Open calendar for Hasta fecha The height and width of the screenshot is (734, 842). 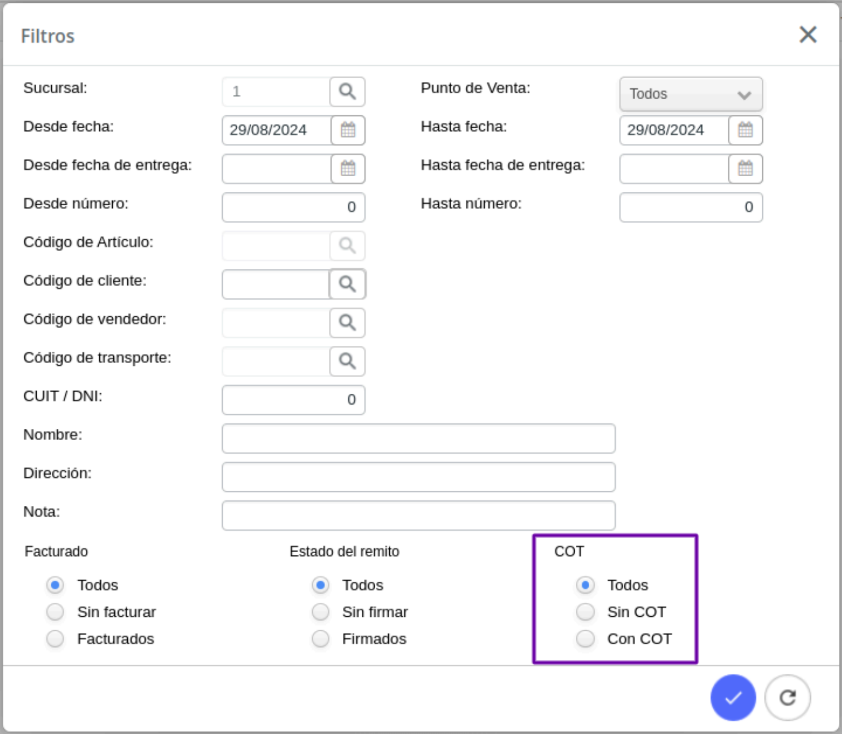(x=745, y=130)
